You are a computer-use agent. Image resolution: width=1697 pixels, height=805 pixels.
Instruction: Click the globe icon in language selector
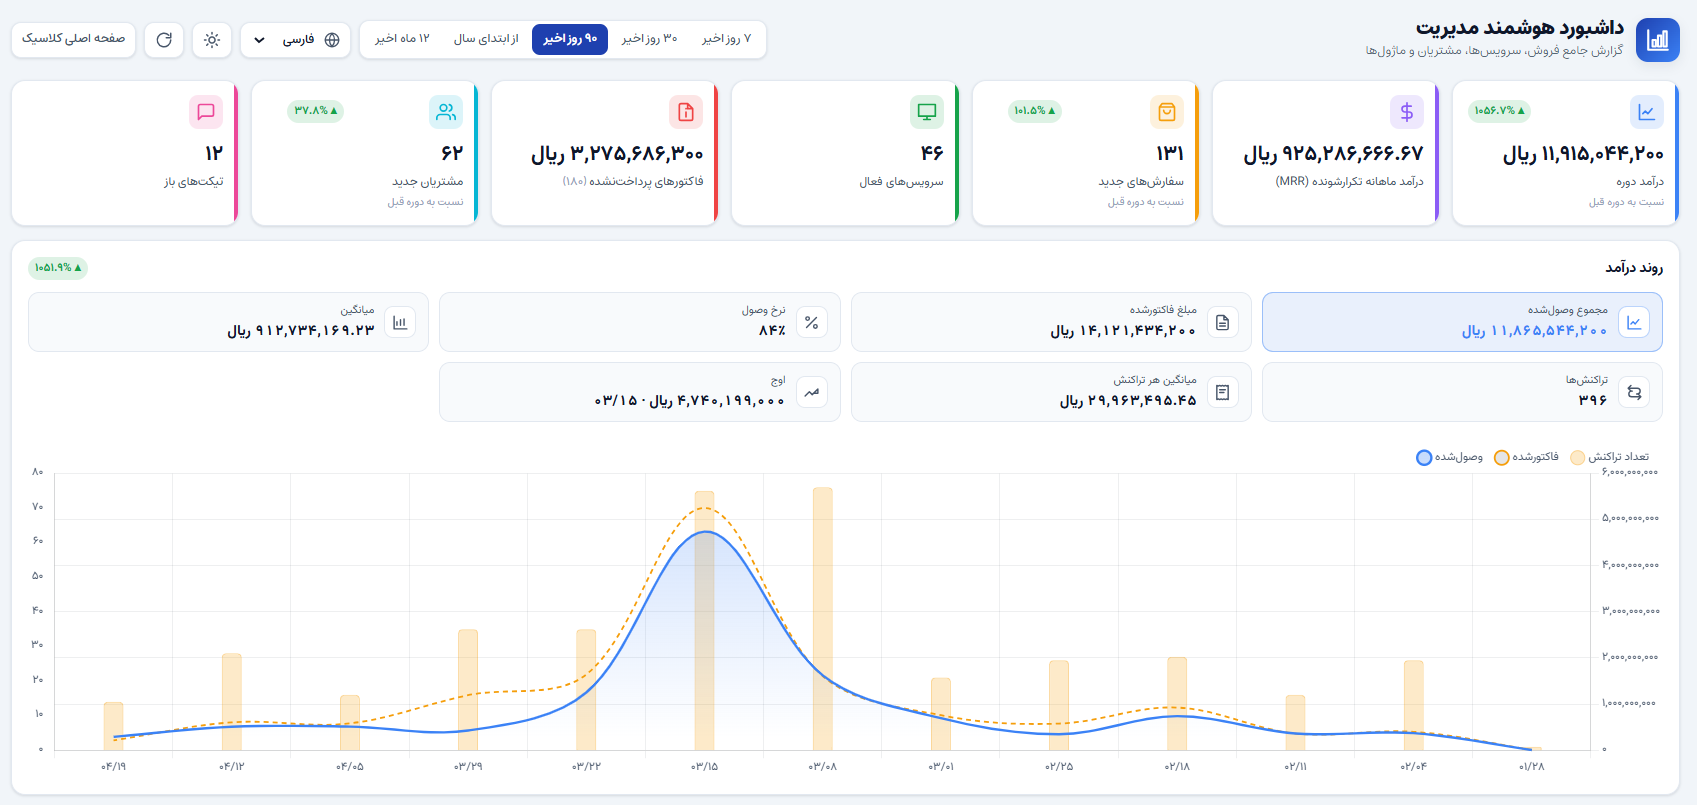(332, 40)
